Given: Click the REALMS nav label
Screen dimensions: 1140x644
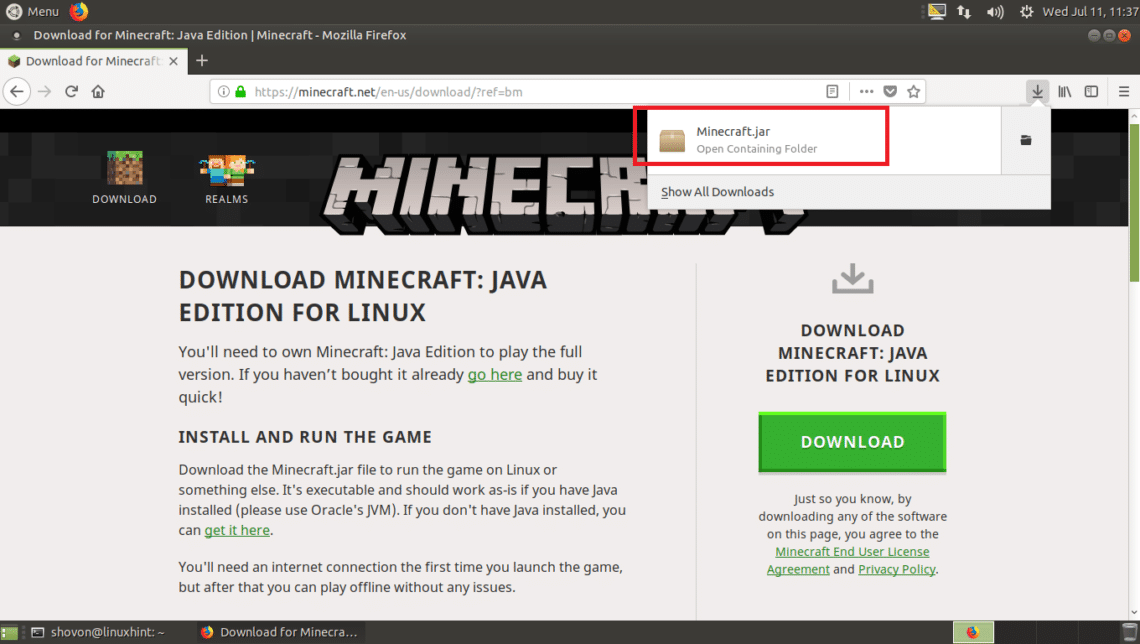Looking at the screenshot, I should pyautogui.click(x=227, y=199).
